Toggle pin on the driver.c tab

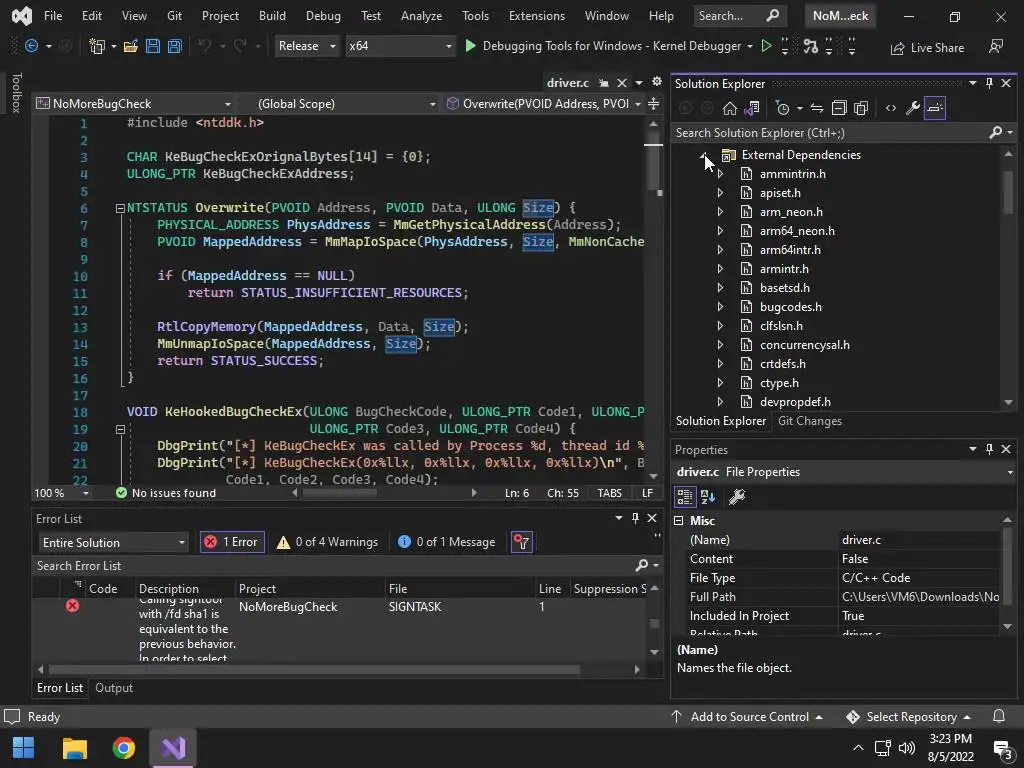pyautogui.click(x=604, y=83)
